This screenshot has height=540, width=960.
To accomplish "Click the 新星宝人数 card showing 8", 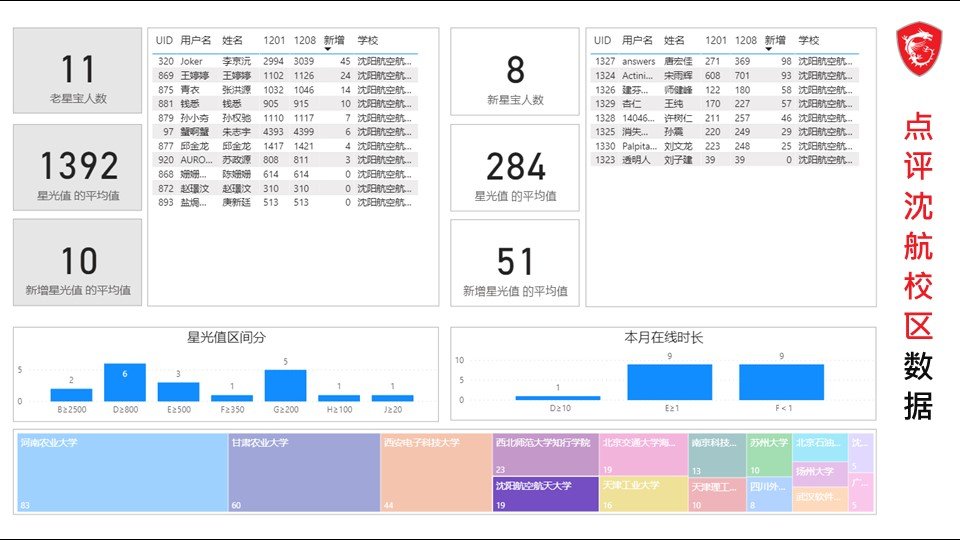I will click(515, 71).
